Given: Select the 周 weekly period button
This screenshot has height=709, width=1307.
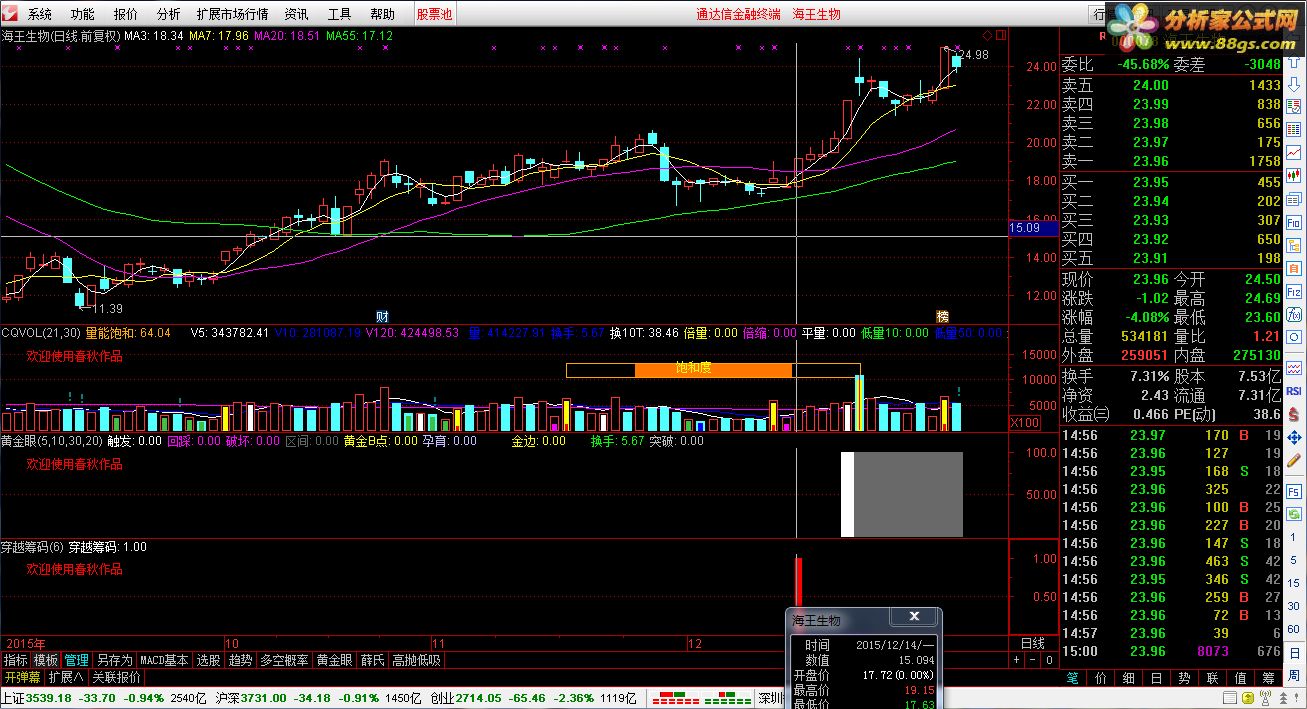Looking at the screenshot, I should (x=1293, y=675).
